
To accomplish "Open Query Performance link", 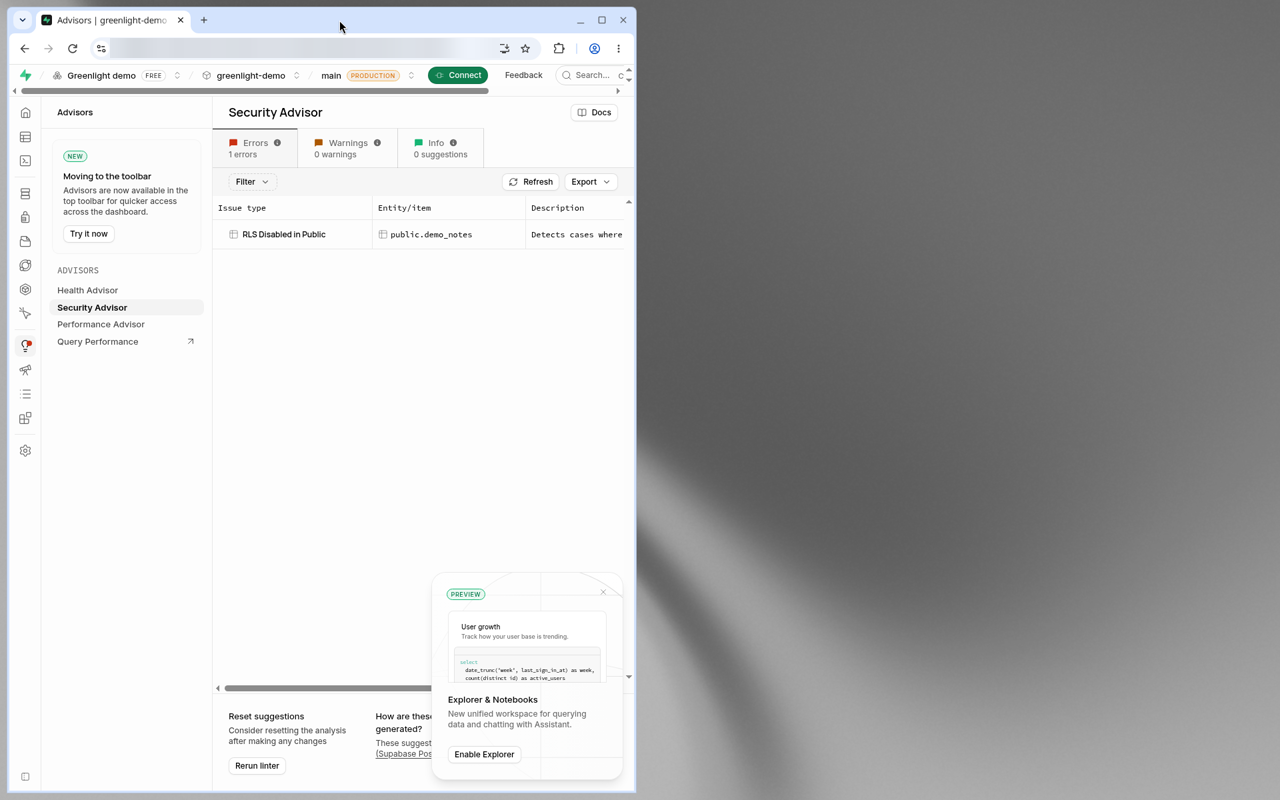I will [126, 342].
